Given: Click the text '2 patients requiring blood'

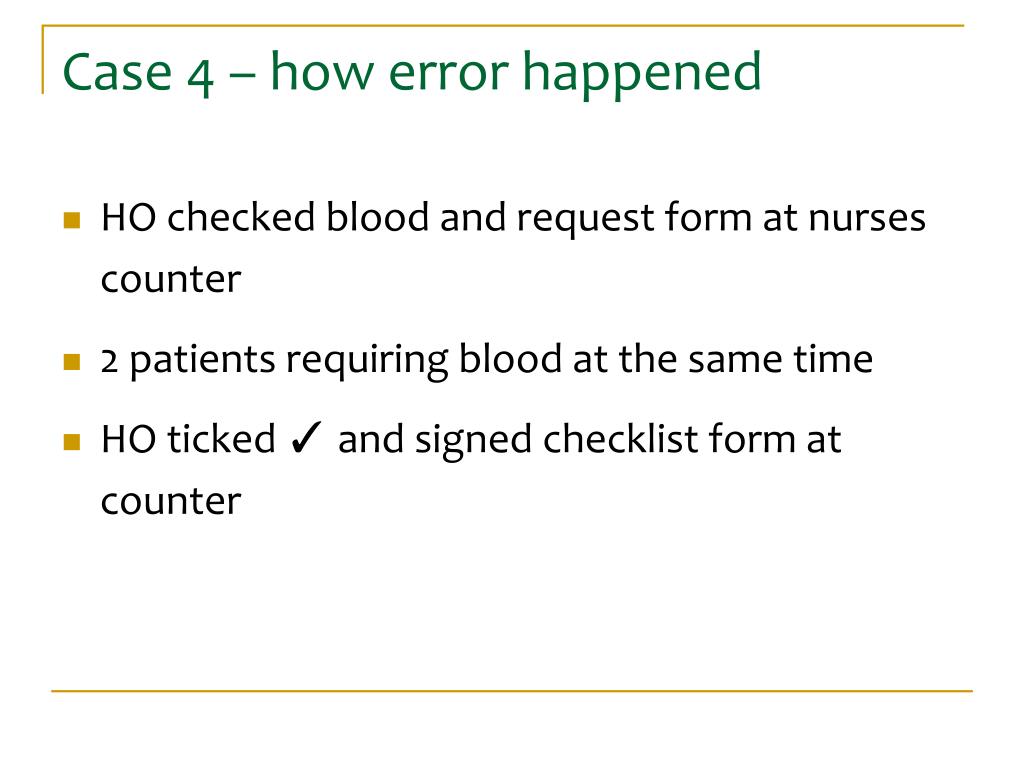Looking at the screenshot, I should [x=331, y=360].
